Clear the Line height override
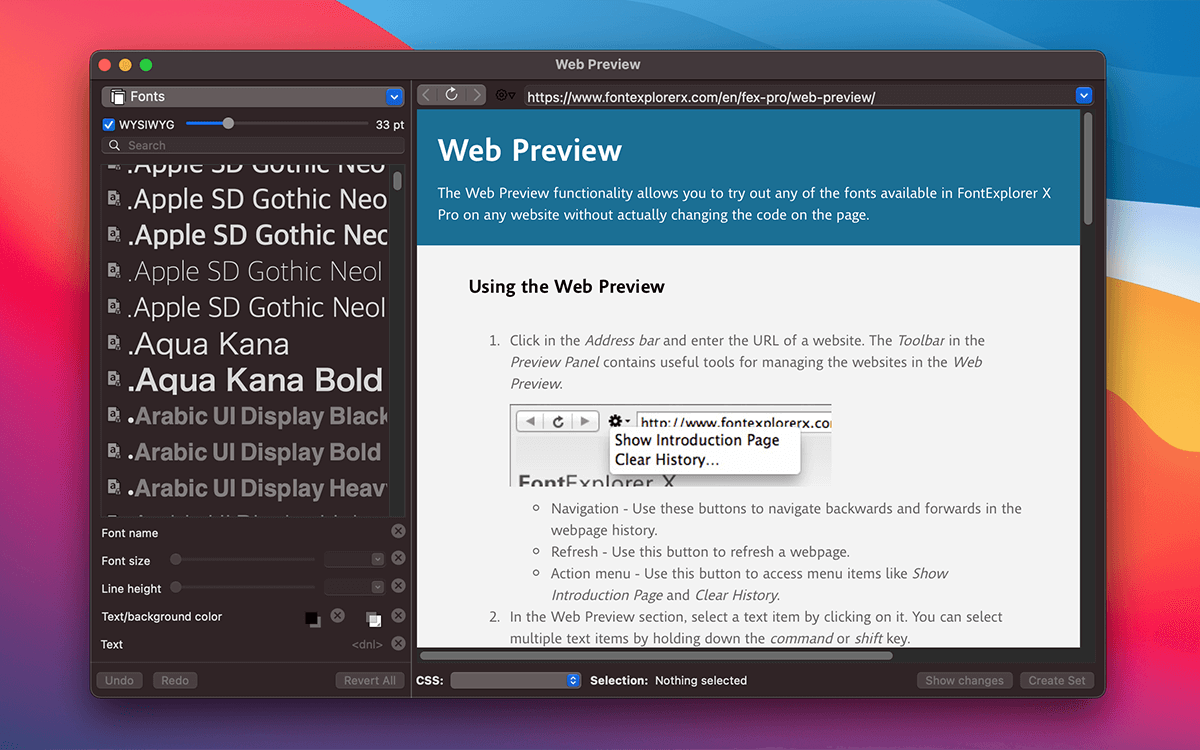 click(398, 586)
